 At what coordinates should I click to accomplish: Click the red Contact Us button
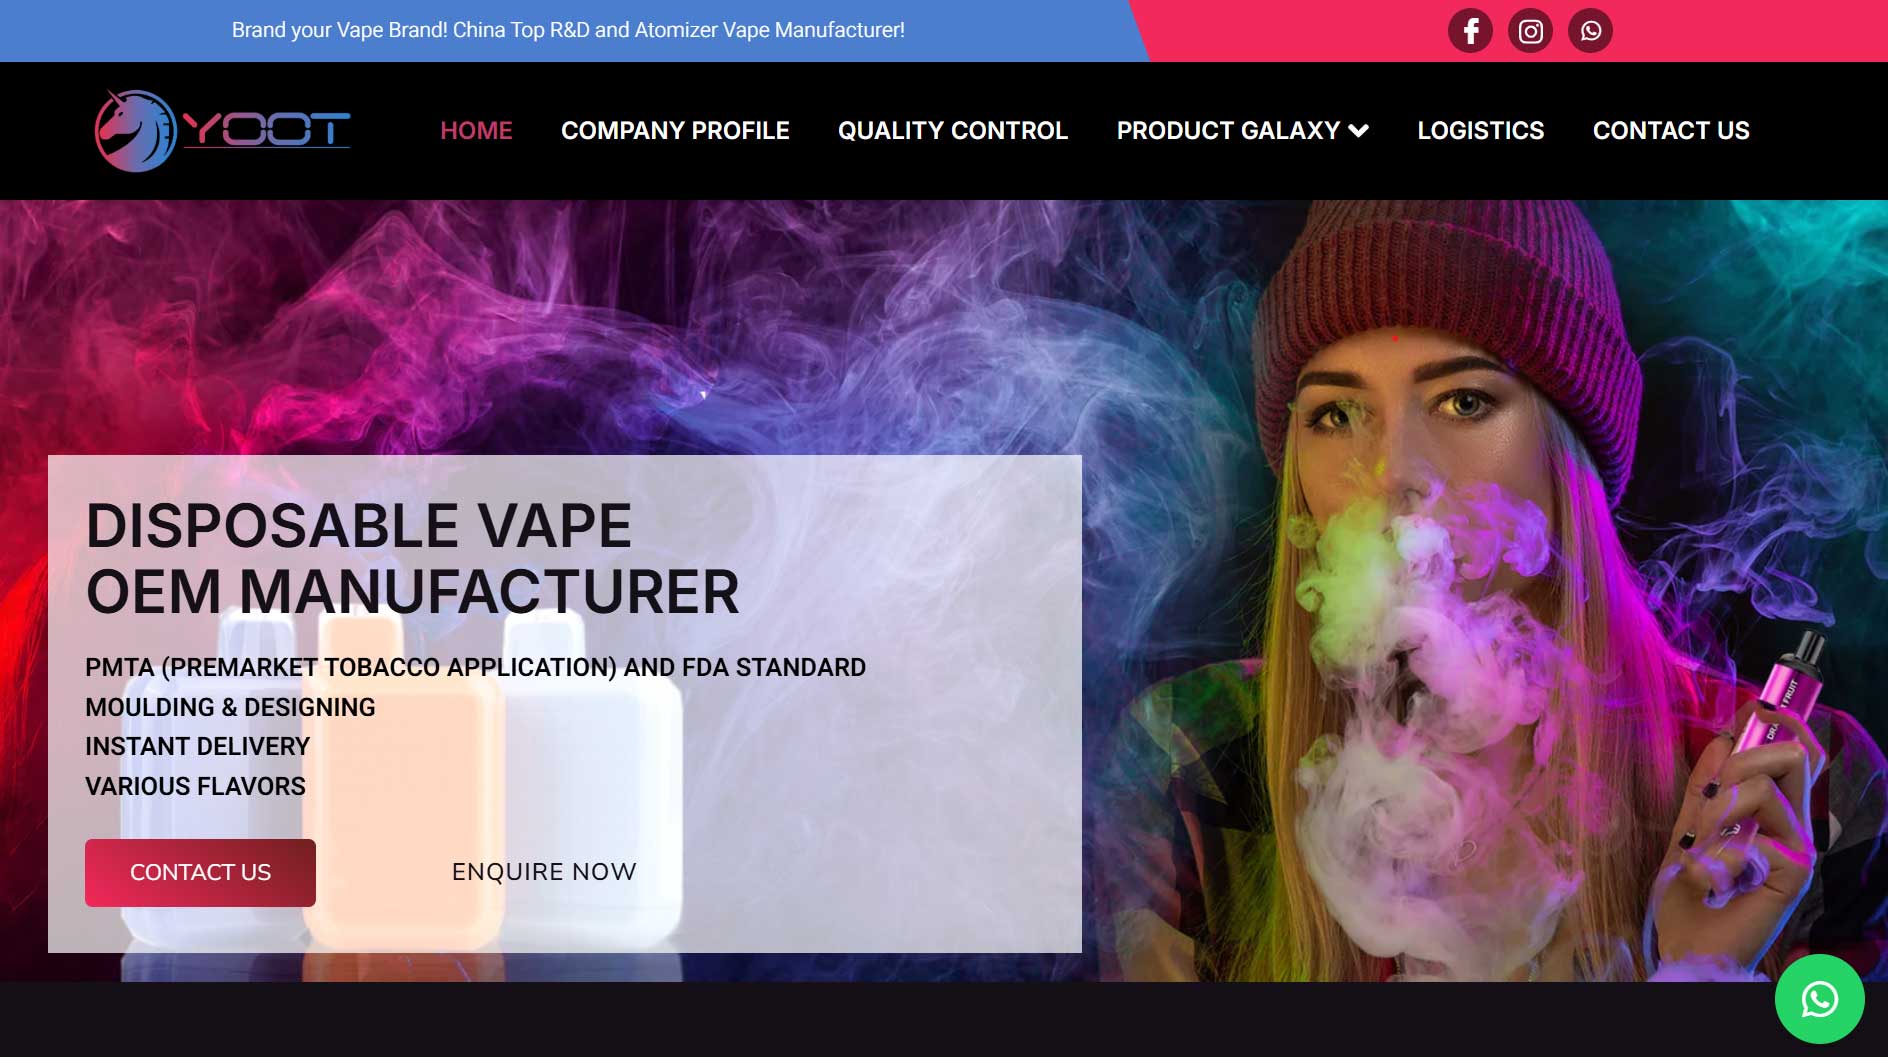click(200, 873)
